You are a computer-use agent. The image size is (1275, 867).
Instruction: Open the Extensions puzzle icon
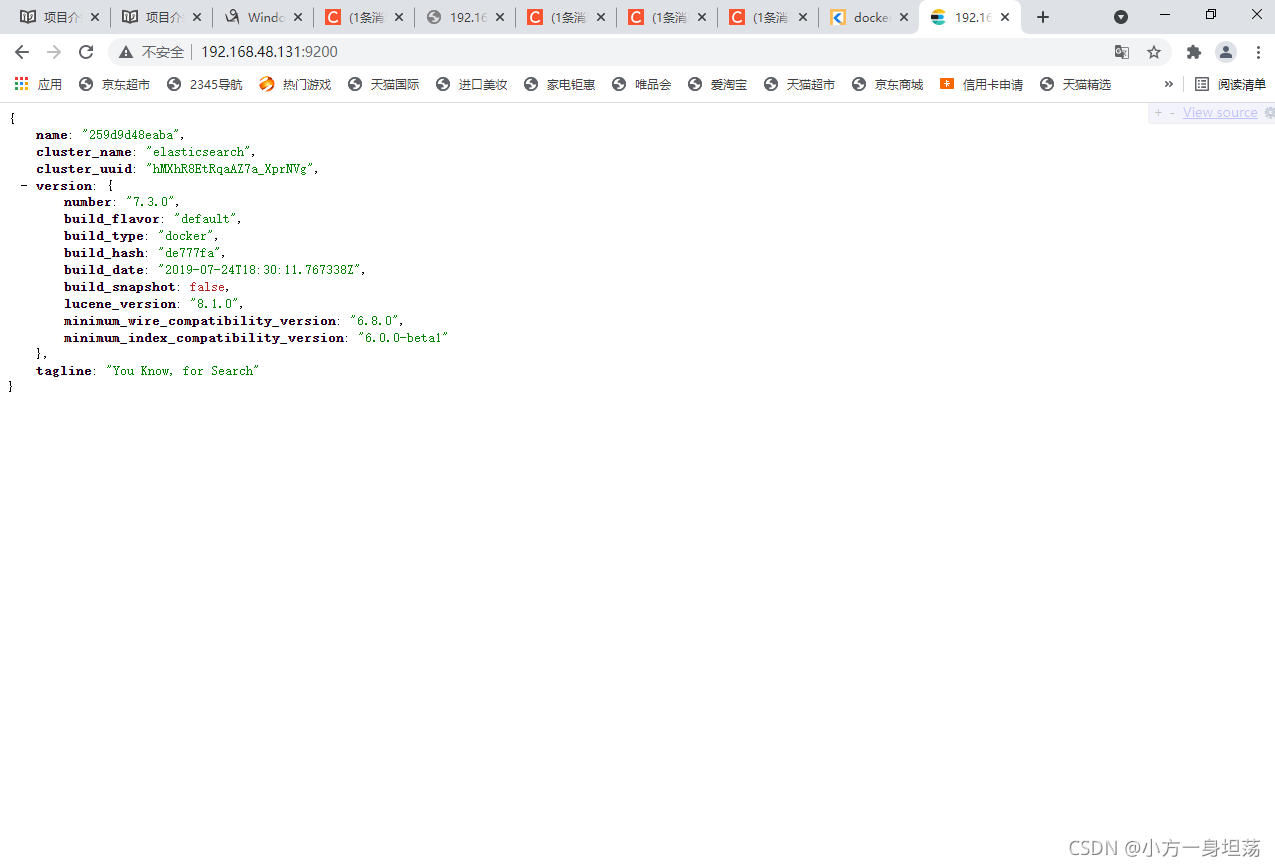tap(1193, 52)
